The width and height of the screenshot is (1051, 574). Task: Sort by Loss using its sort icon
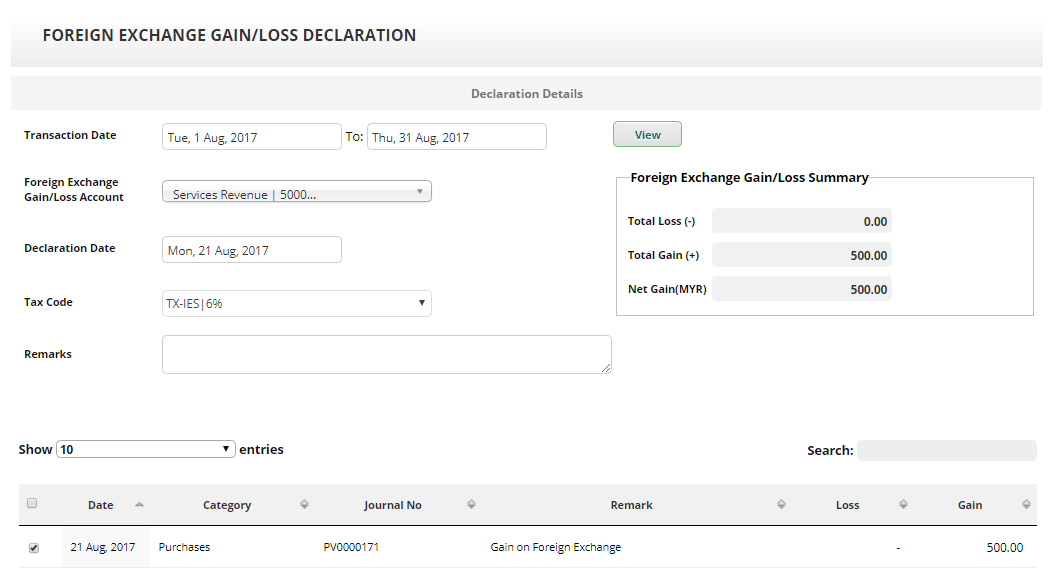point(903,505)
